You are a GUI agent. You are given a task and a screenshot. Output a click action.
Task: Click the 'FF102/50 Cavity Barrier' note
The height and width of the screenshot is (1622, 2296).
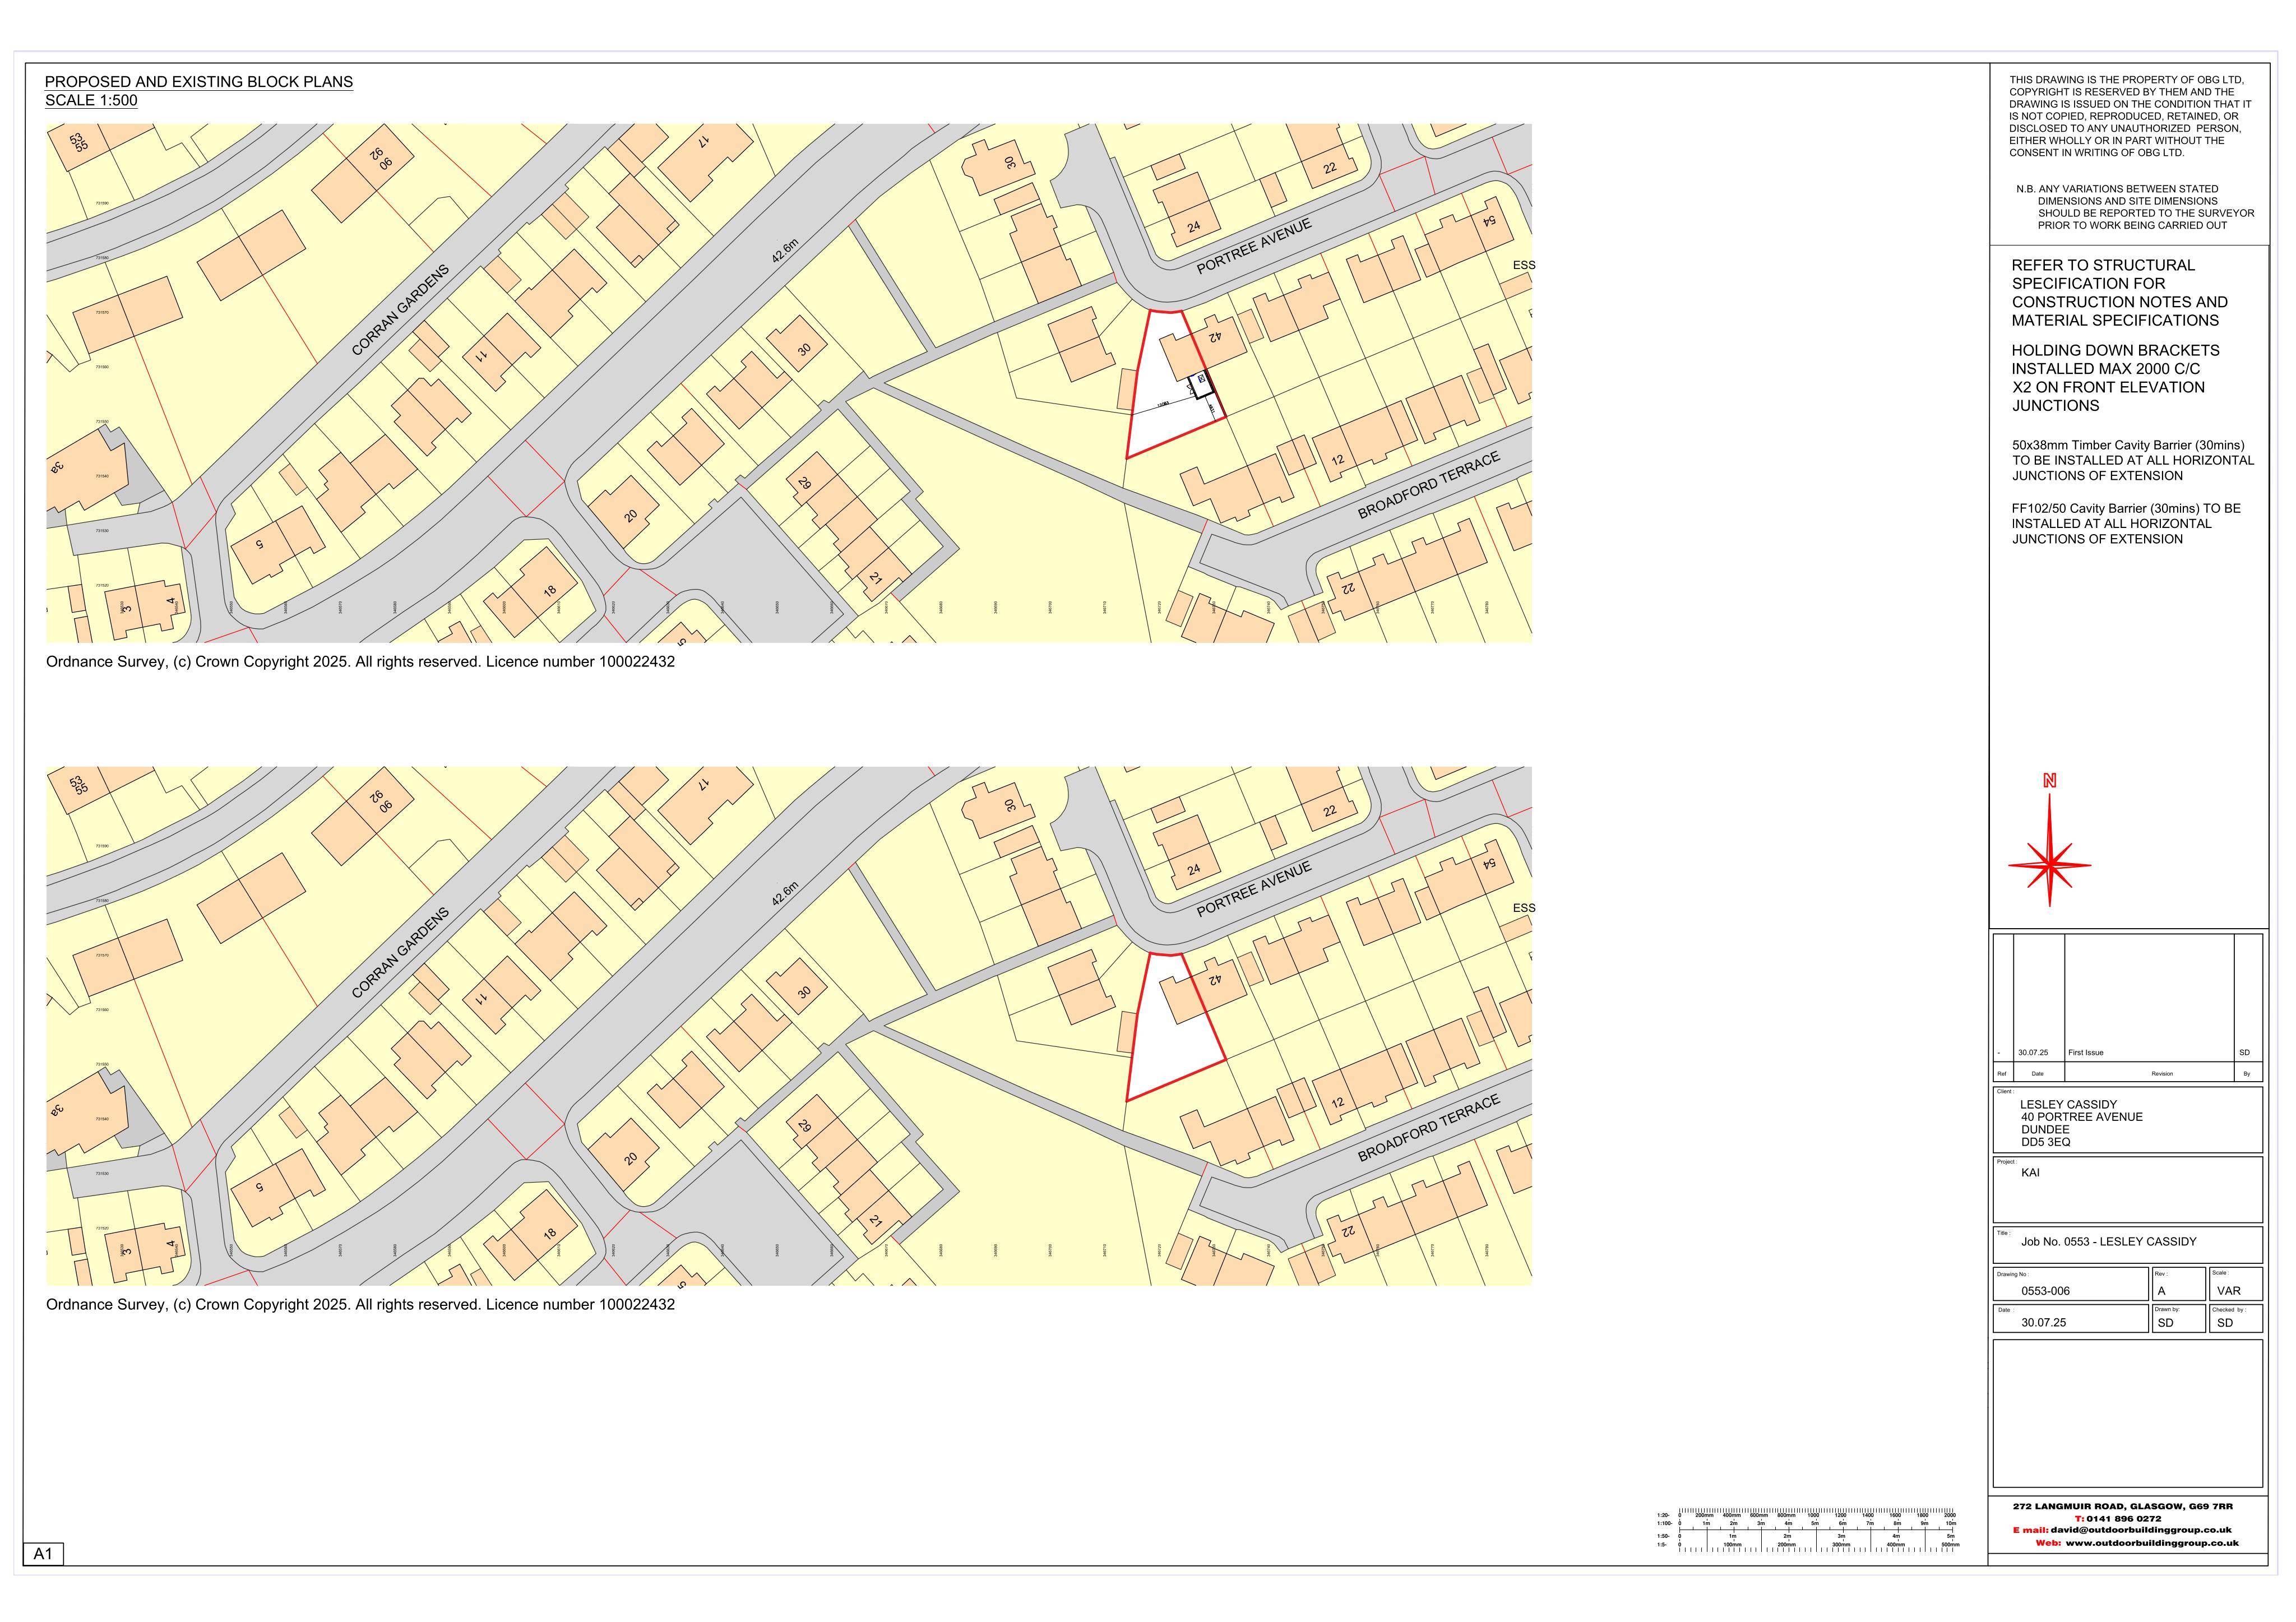tap(2126, 524)
